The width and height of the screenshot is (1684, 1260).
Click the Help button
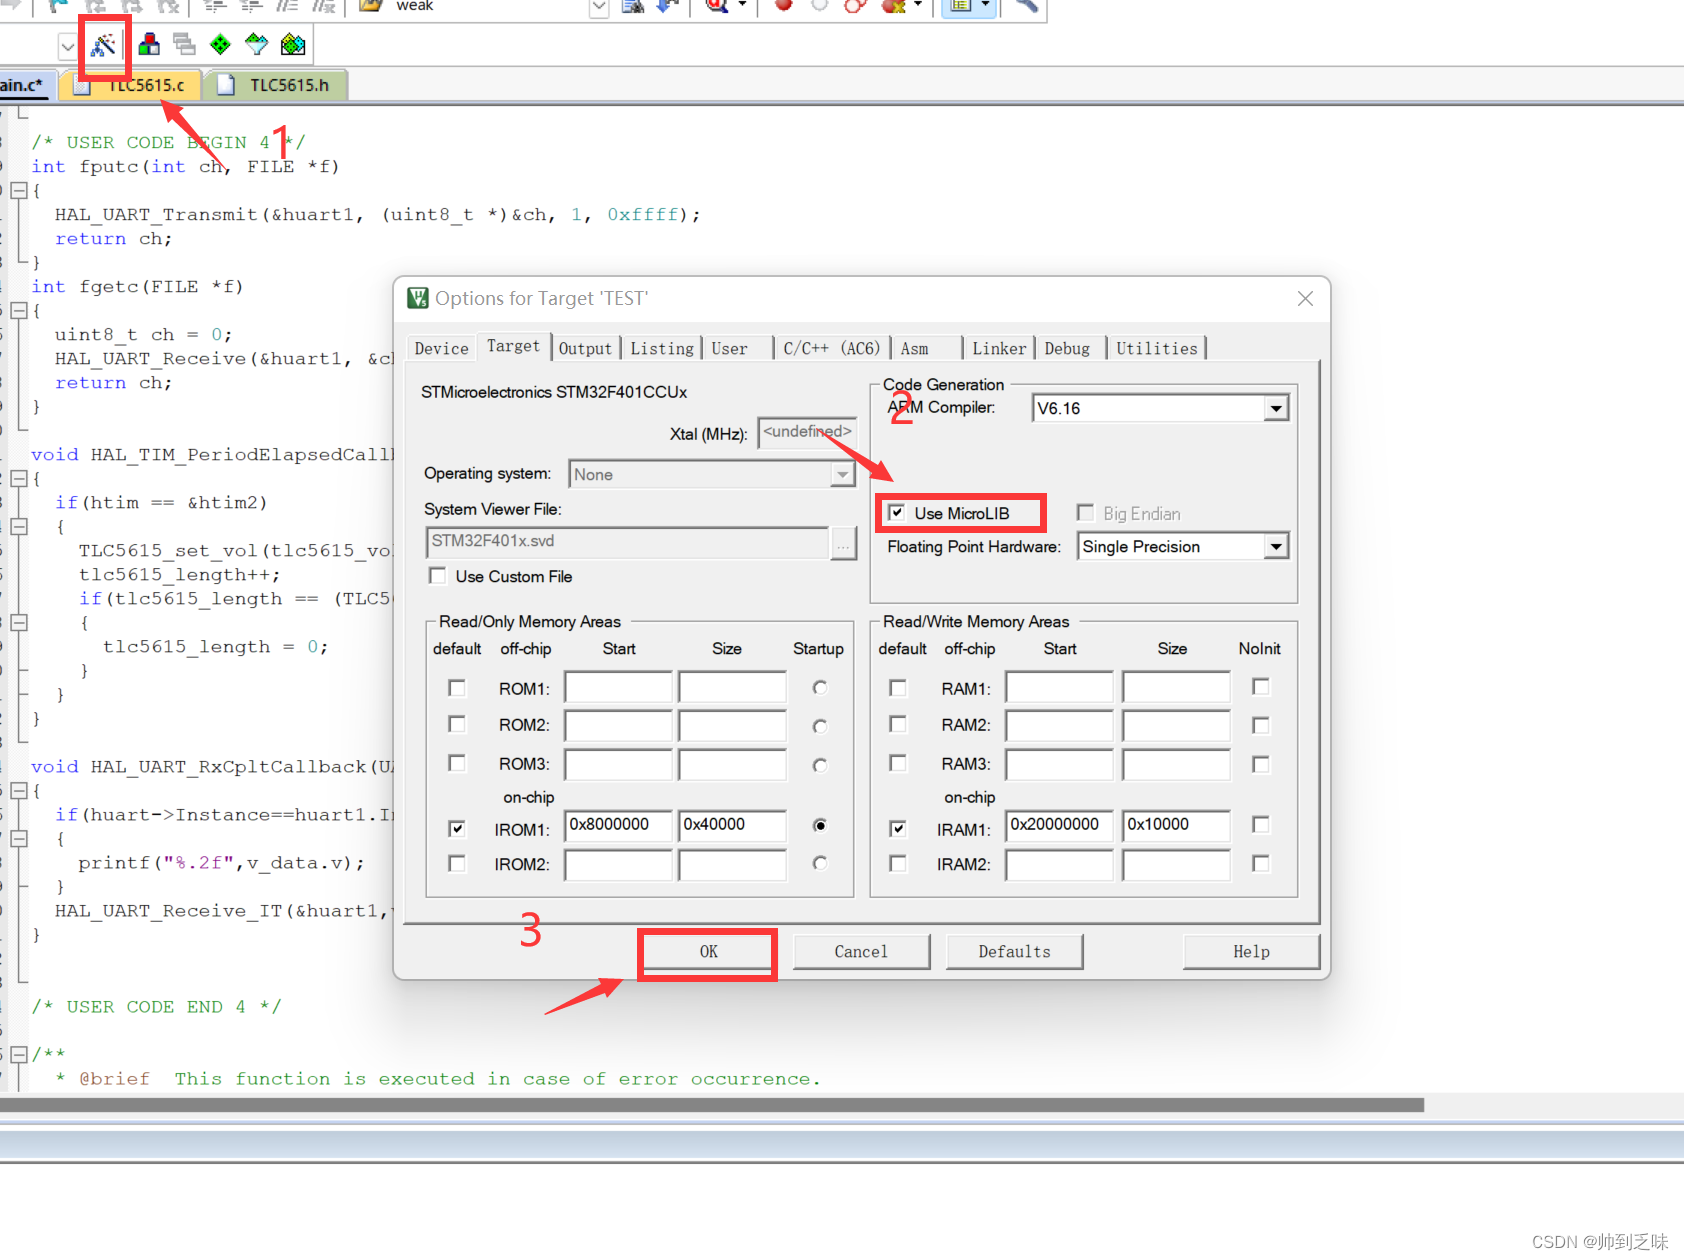tap(1251, 951)
